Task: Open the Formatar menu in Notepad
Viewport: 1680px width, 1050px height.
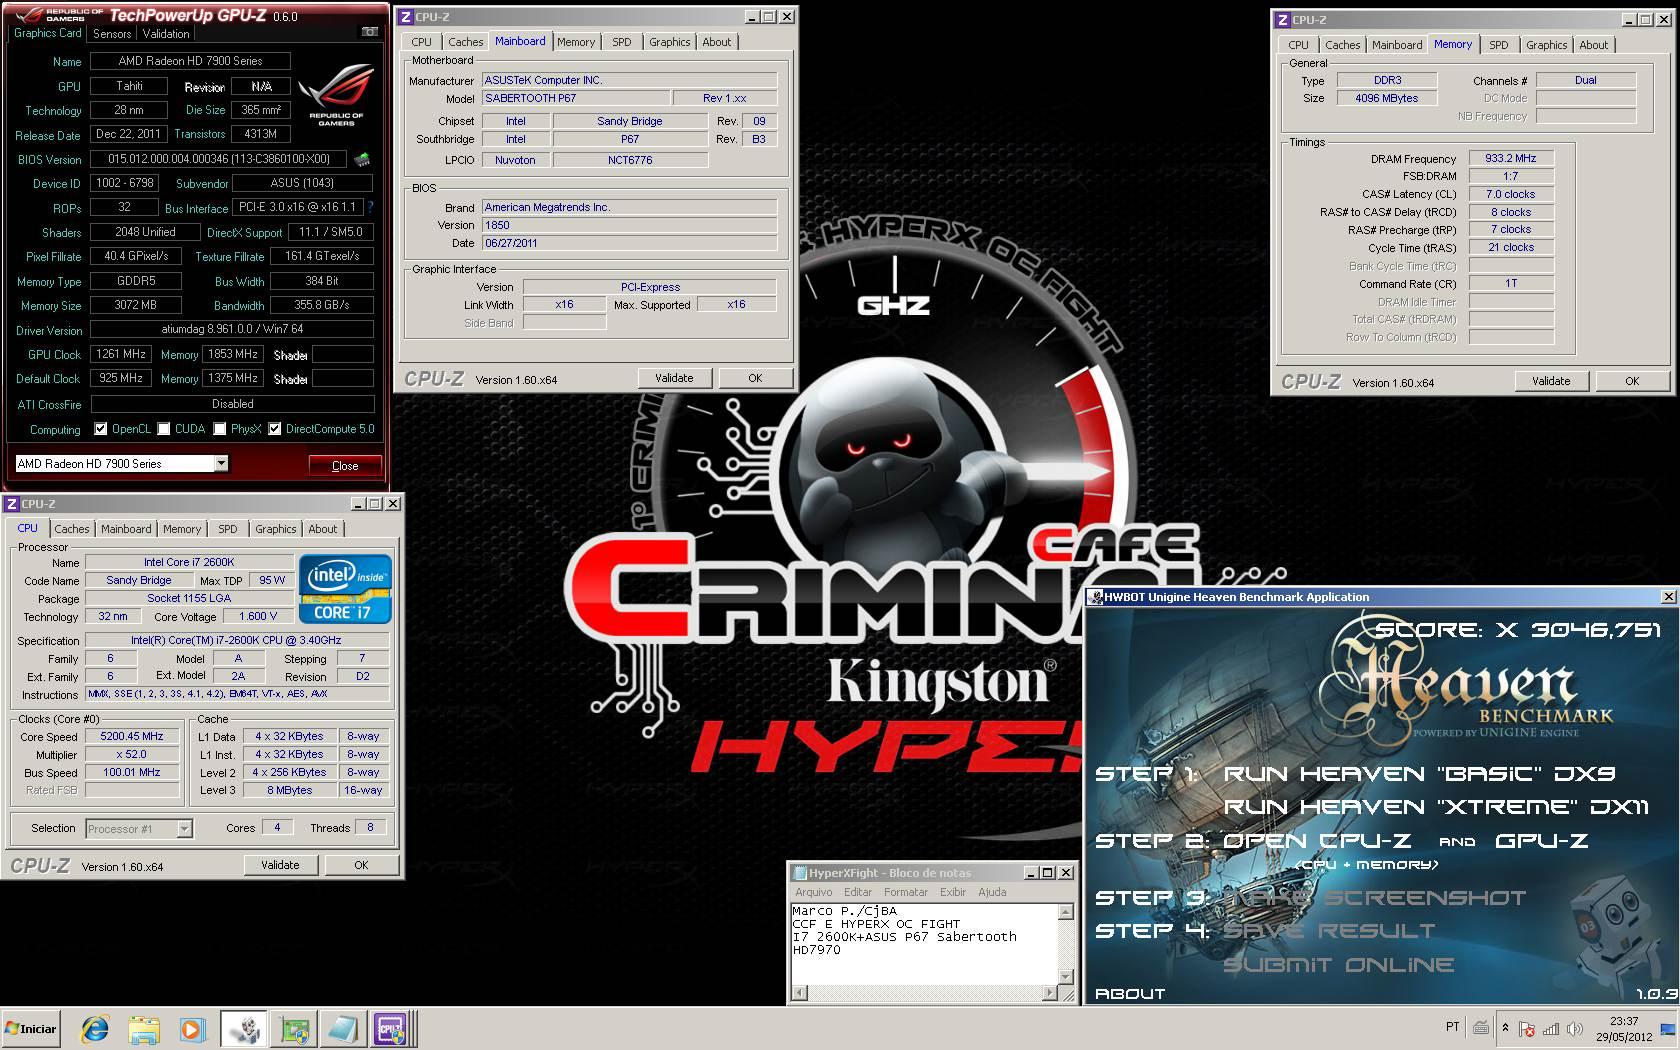Action: point(906,892)
